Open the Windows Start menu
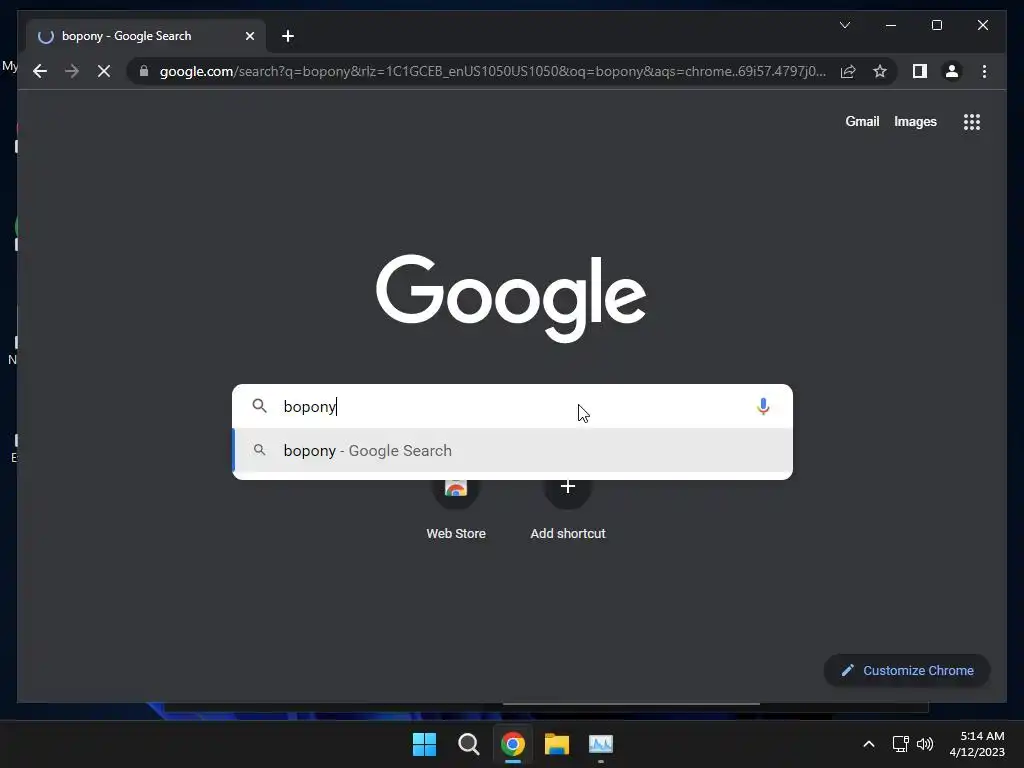 (x=424, y=744)
